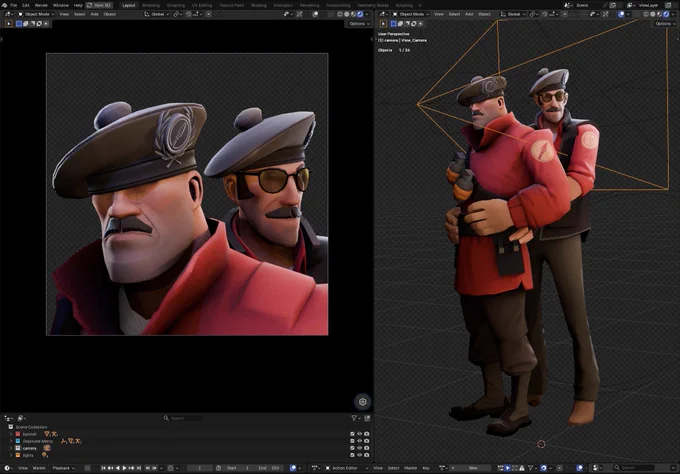Switch to the Sculpting workspace tab
Image resolution: width=680 pixels, height=474 pixels.
coord(176,5)
